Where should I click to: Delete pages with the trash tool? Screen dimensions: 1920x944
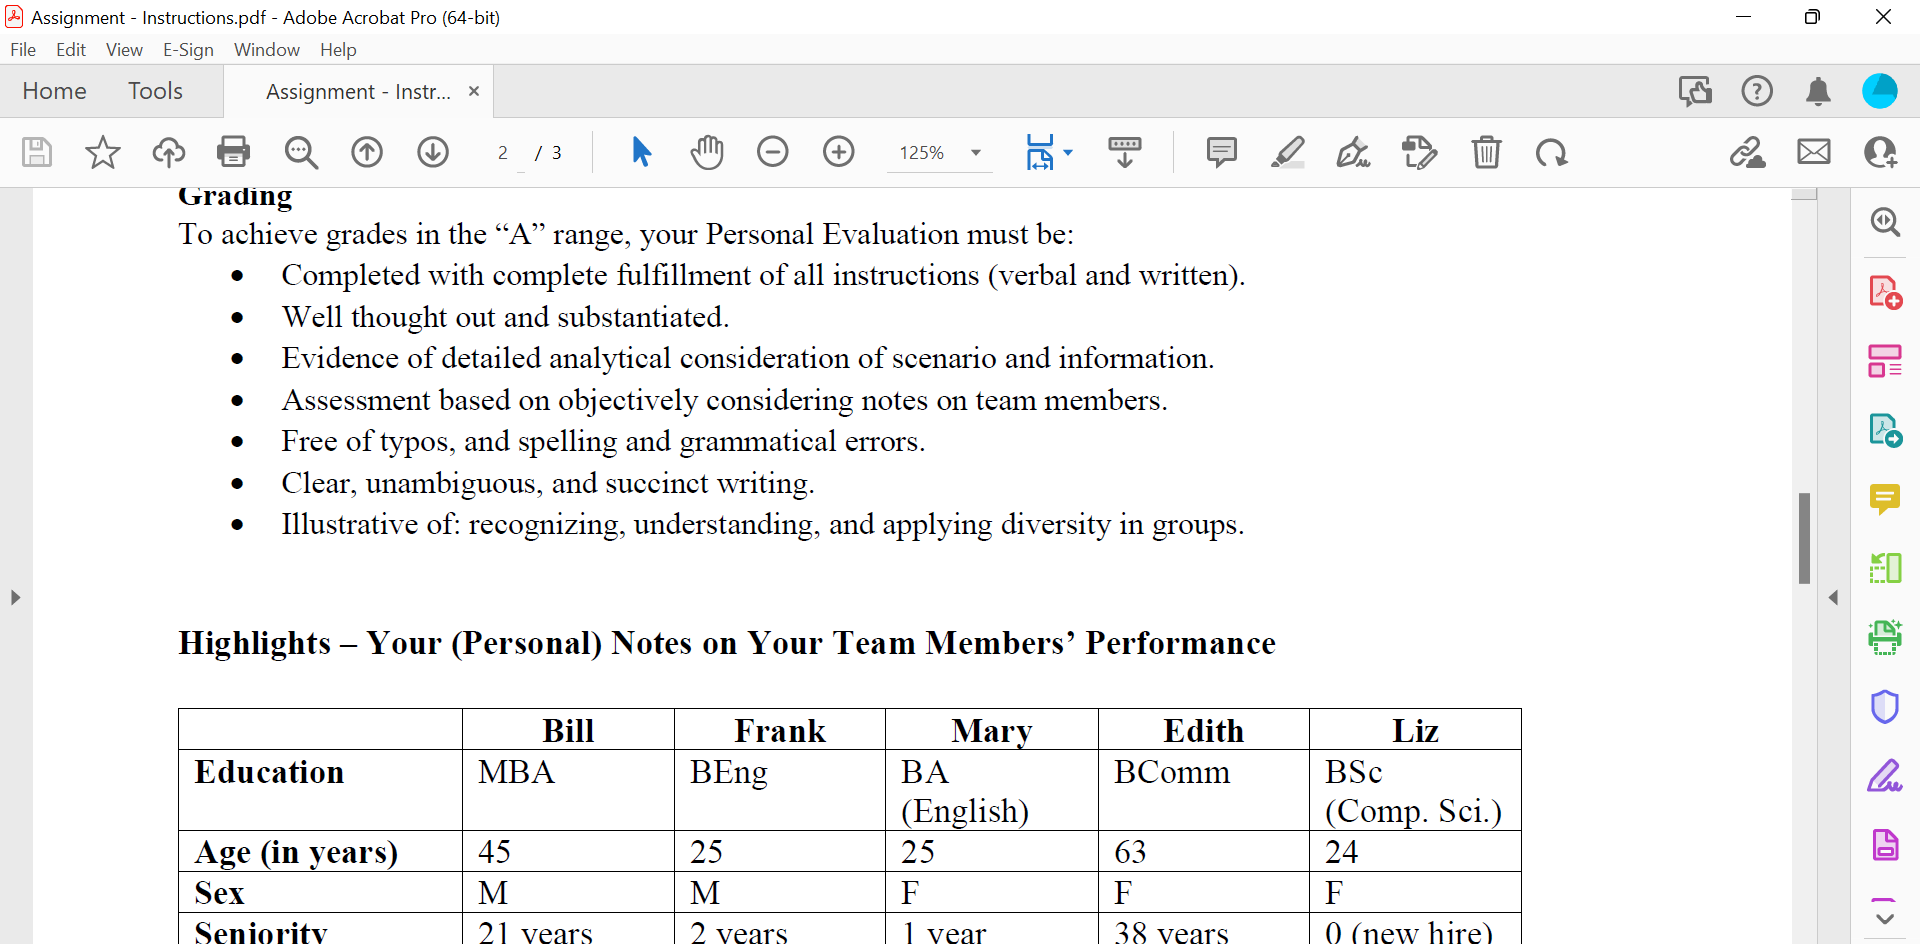pos(1487,152)
